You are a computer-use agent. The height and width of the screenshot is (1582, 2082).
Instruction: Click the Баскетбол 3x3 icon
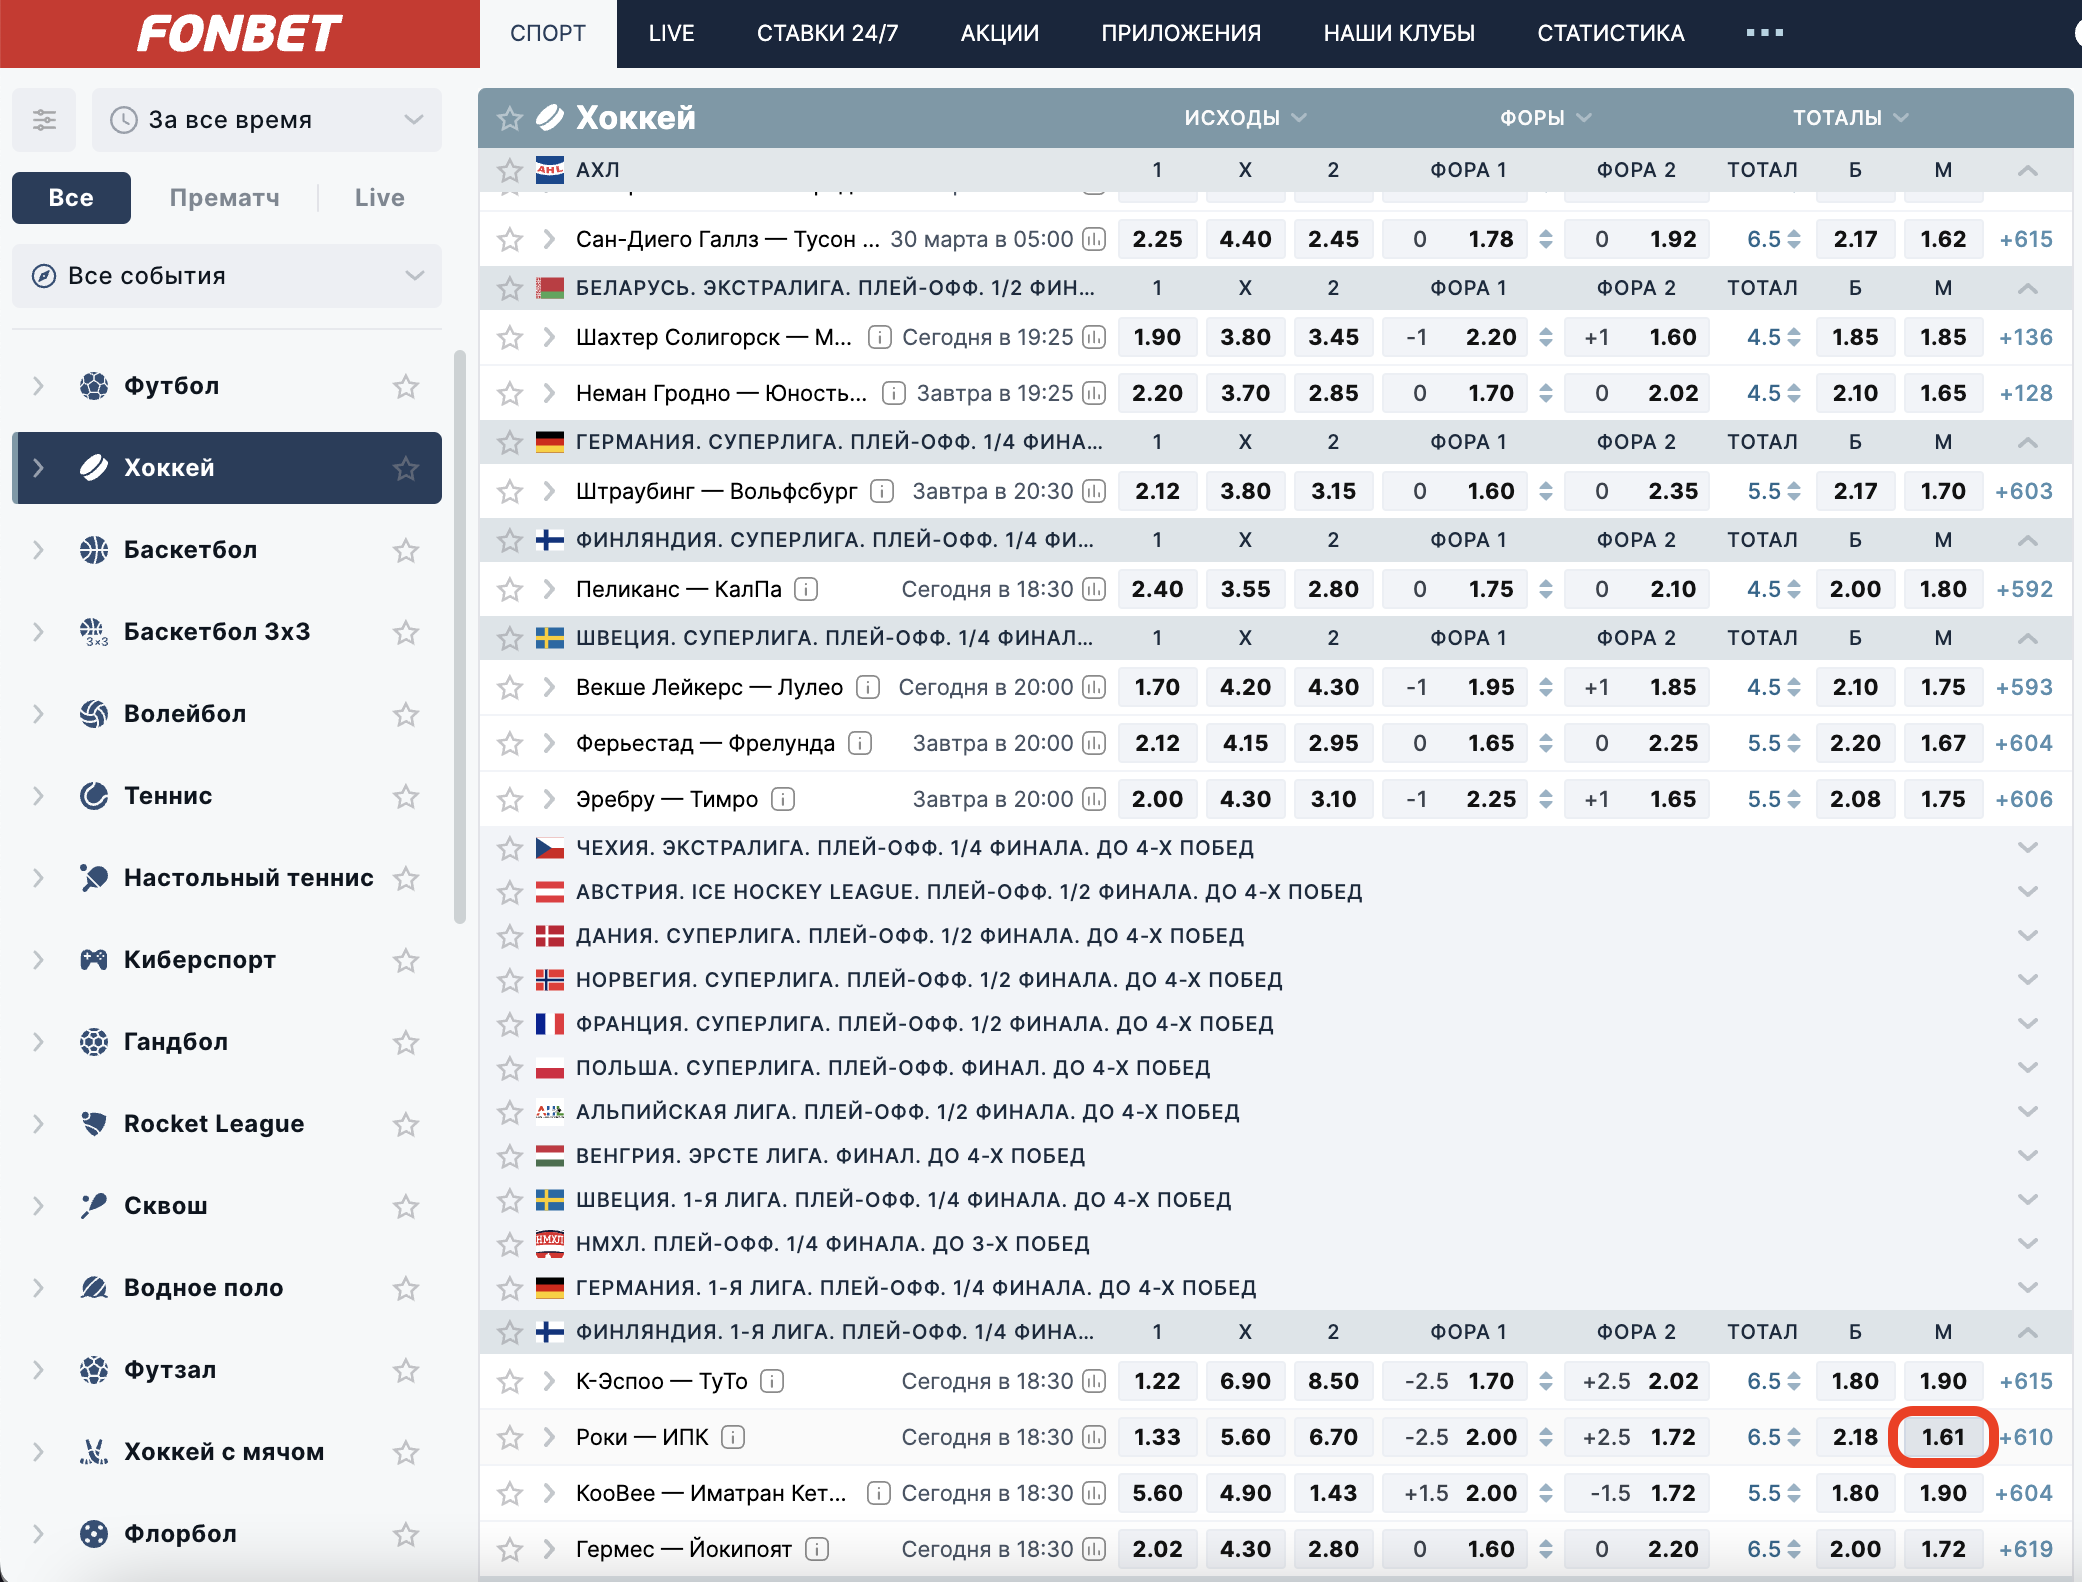94,632
